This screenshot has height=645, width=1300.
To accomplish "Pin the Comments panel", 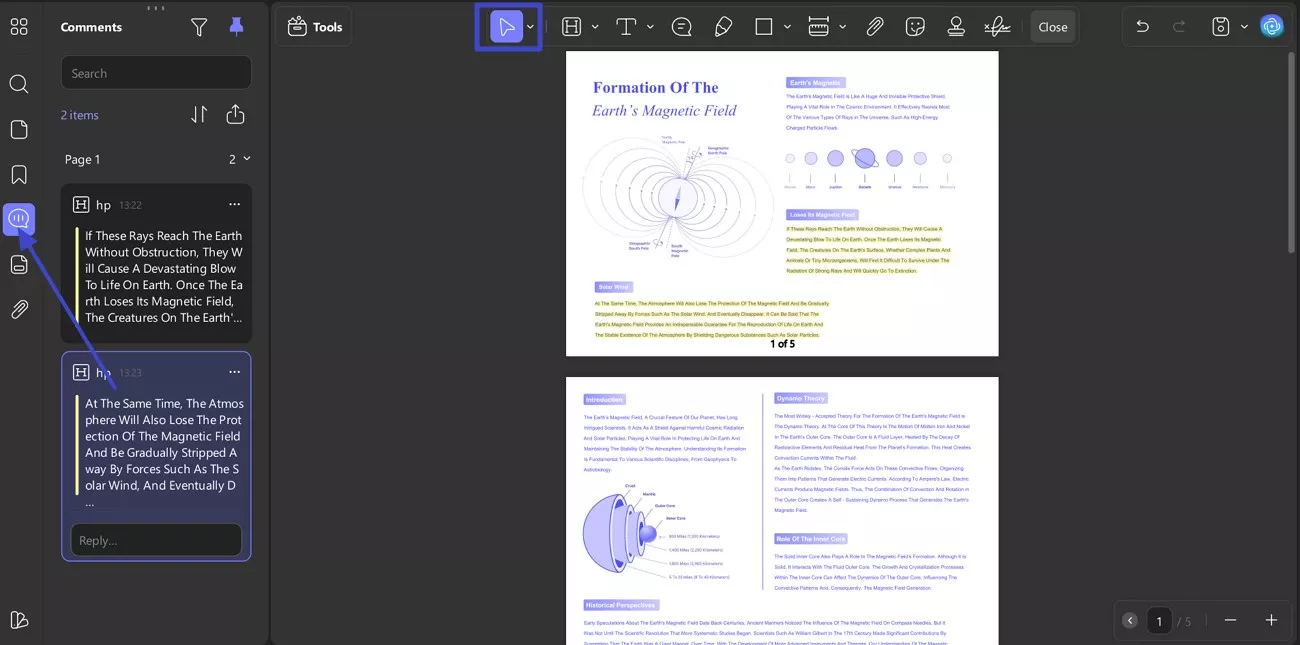I will coord(236,27).
